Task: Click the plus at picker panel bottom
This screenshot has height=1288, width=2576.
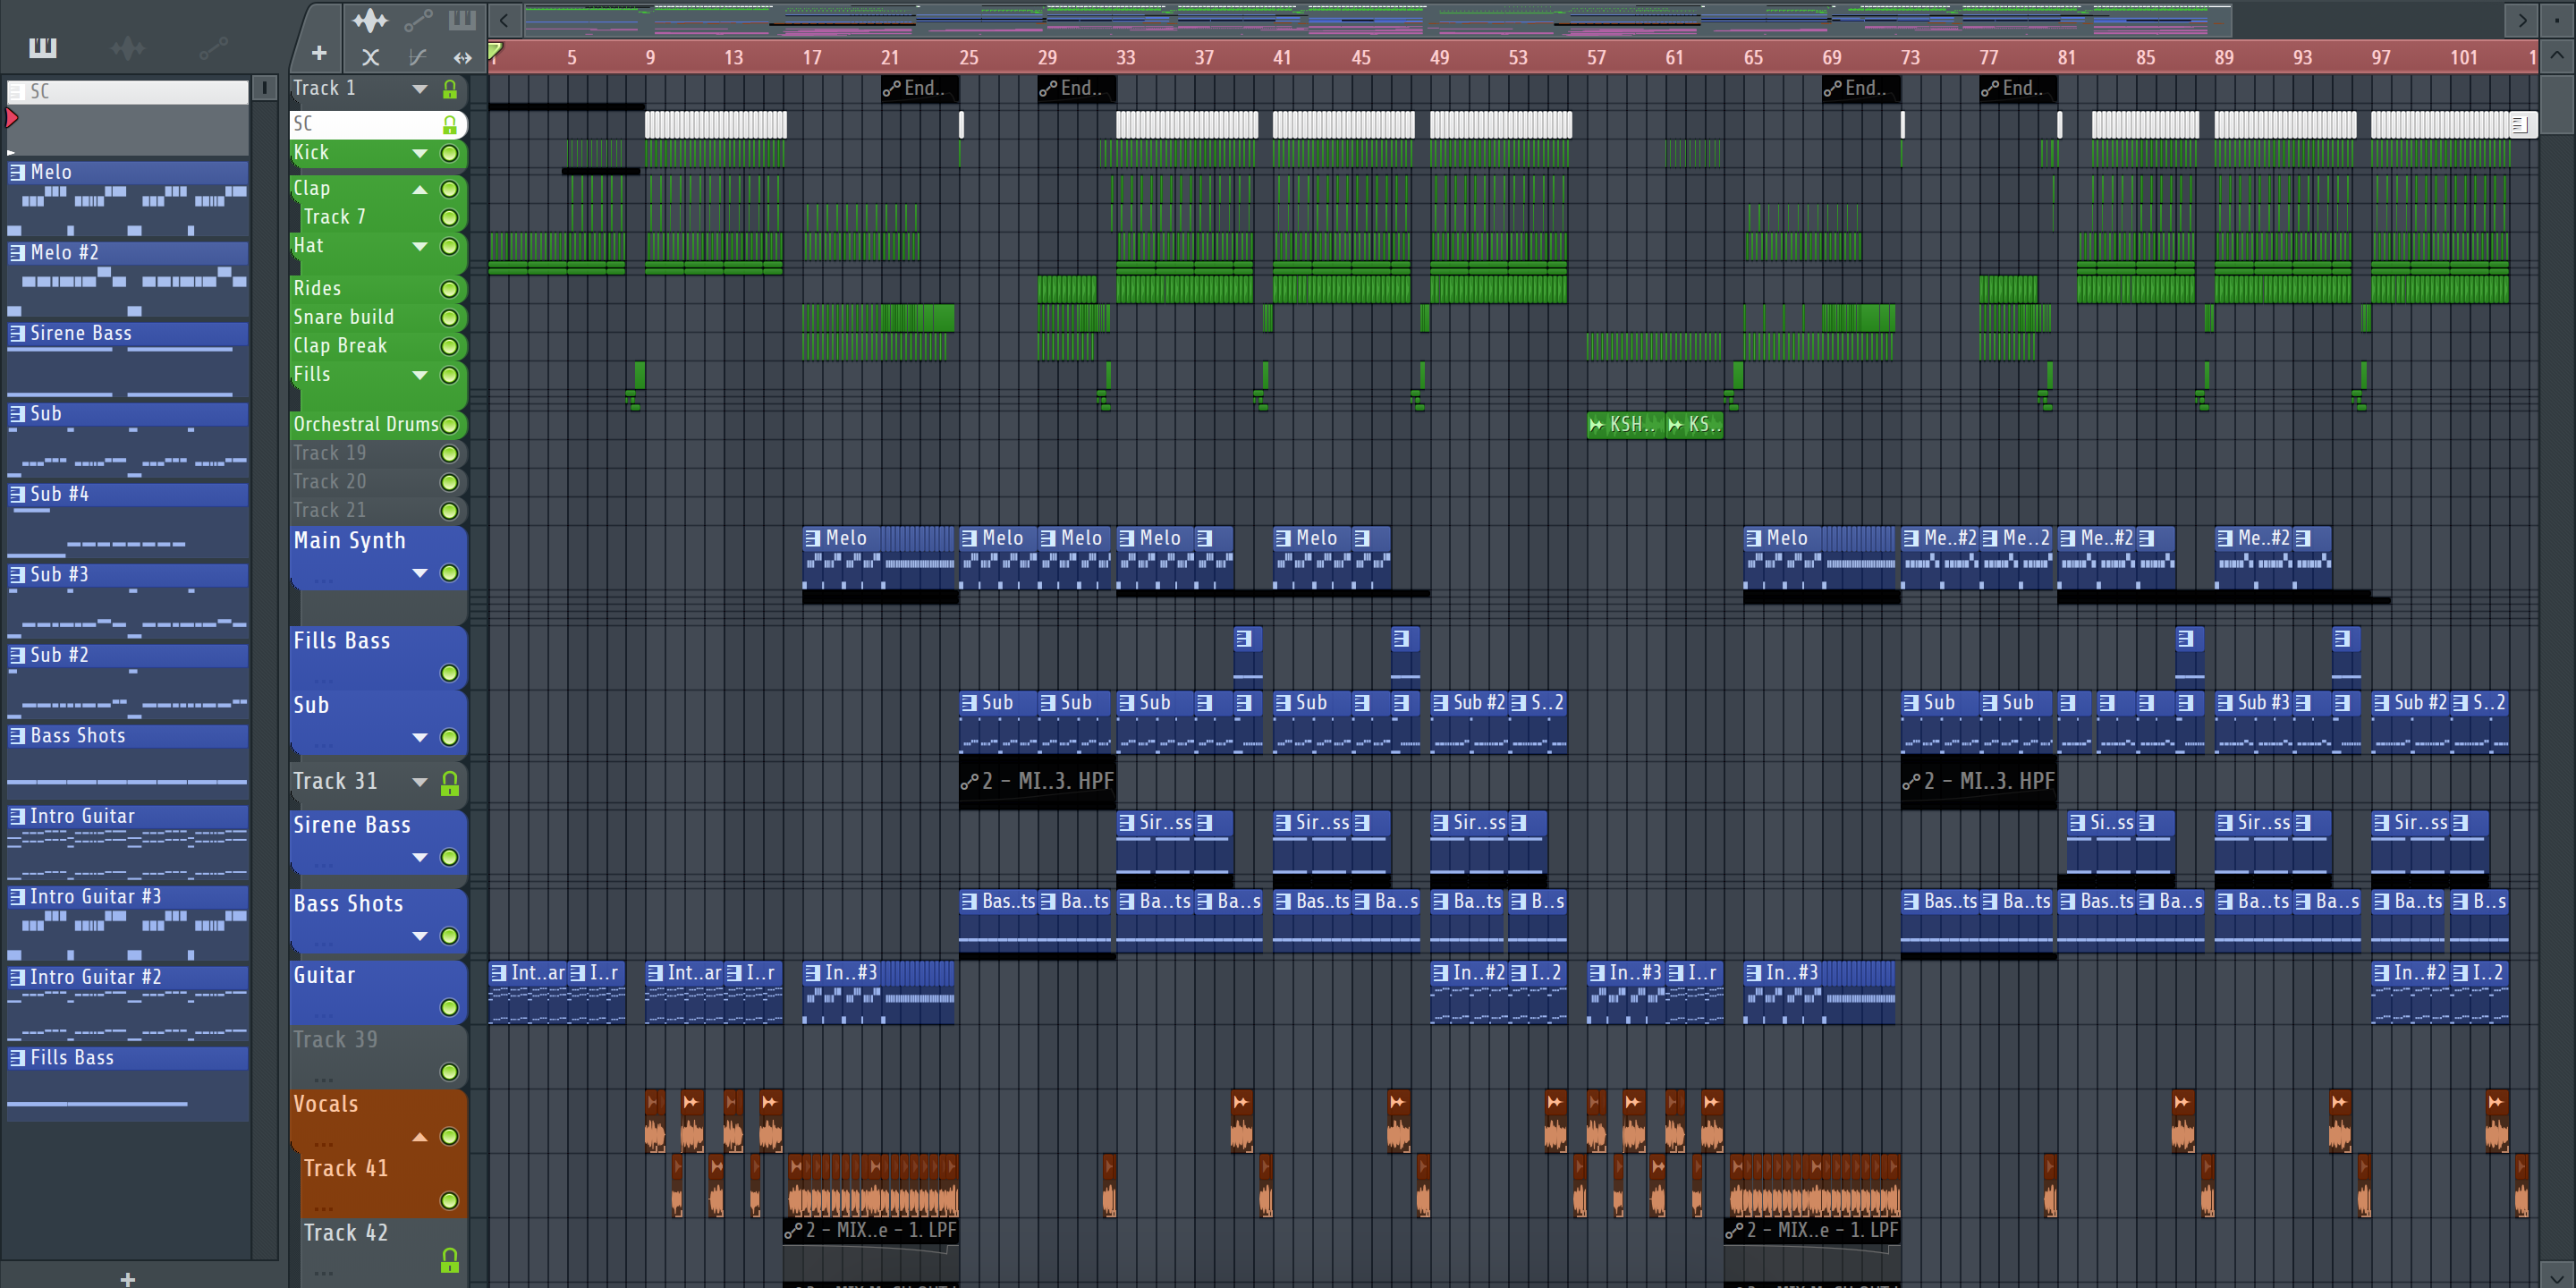Action: (127, 1278)
